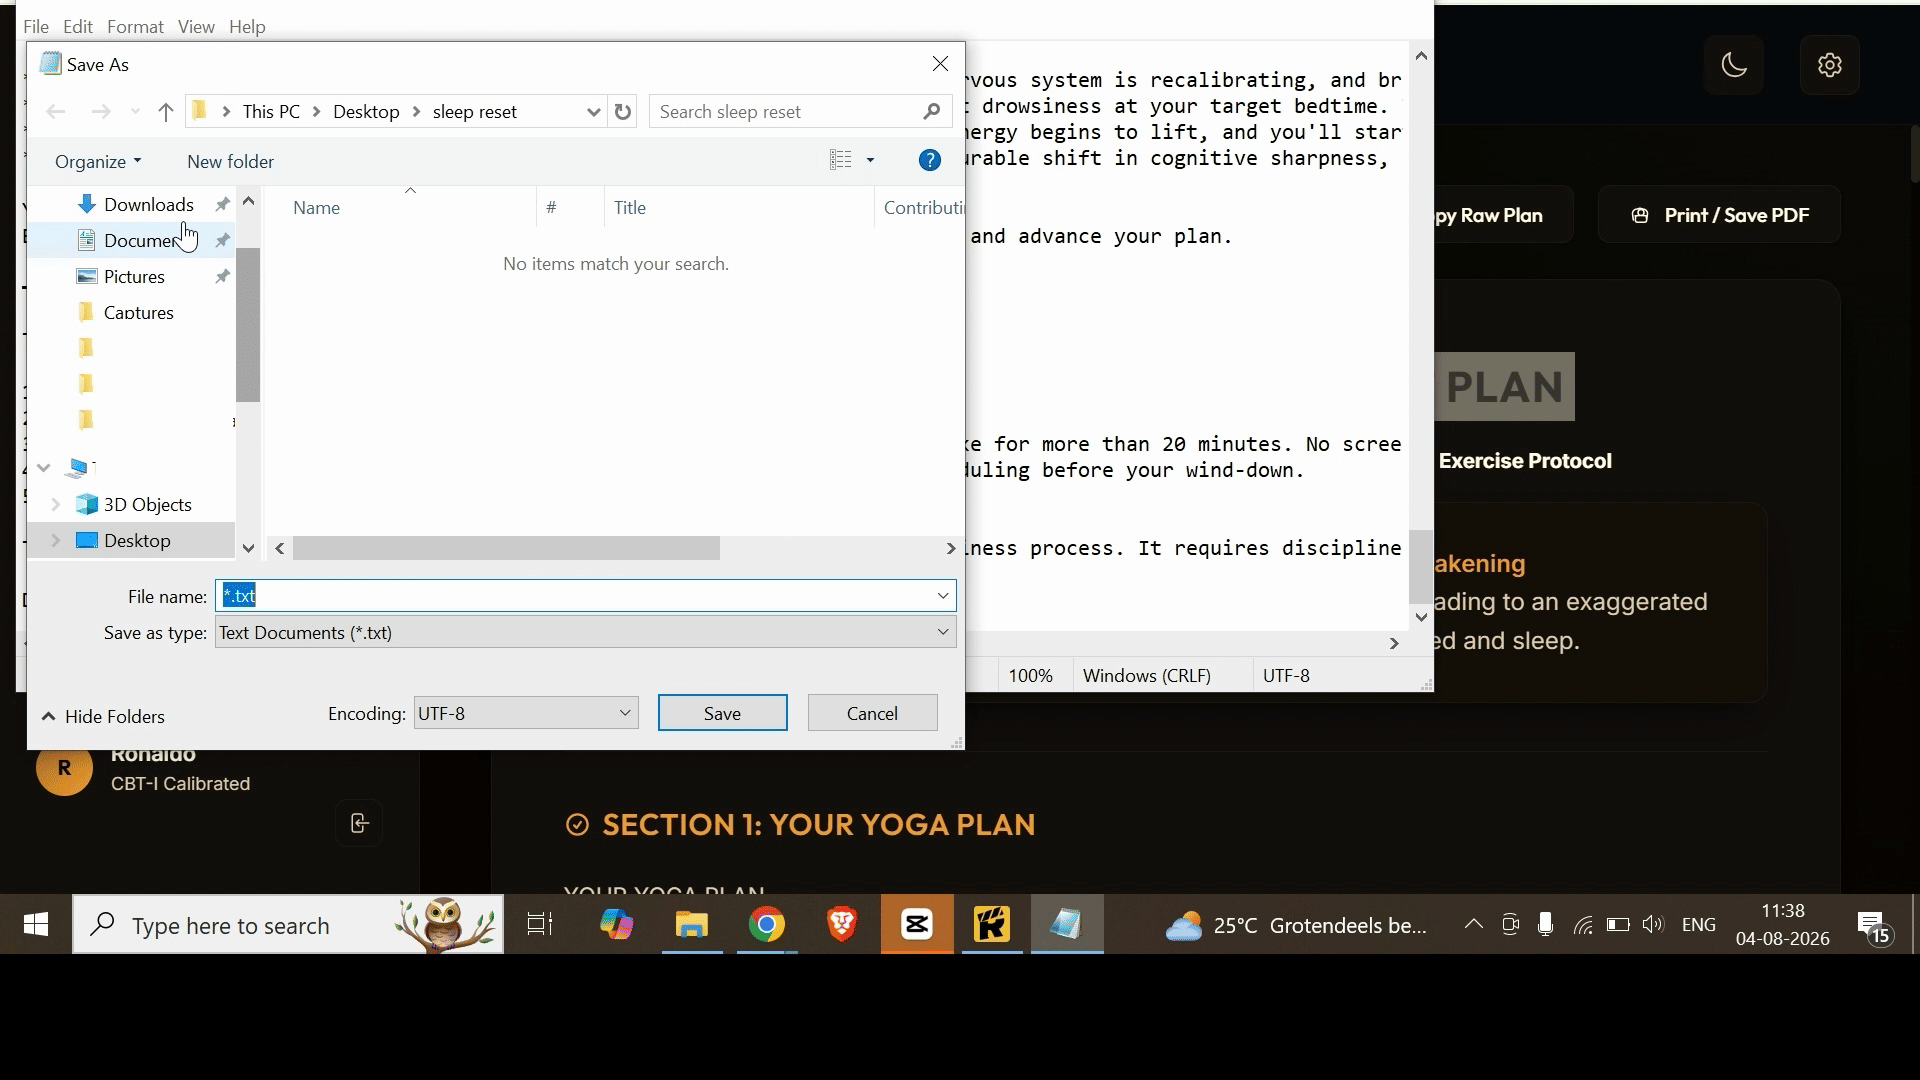This screenshot has height=1080, width=1920.
Task: Expand the address path history dropdown
Action: pyautogui.click(x=593, y=112)
